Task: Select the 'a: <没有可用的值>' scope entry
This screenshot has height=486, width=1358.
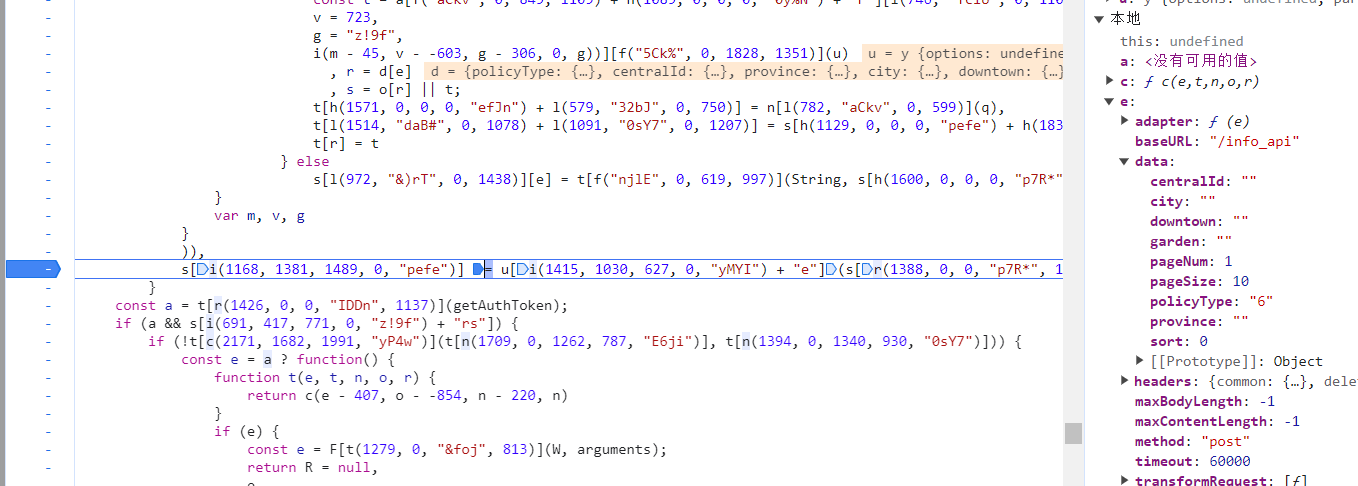Action: (1189, 61)
